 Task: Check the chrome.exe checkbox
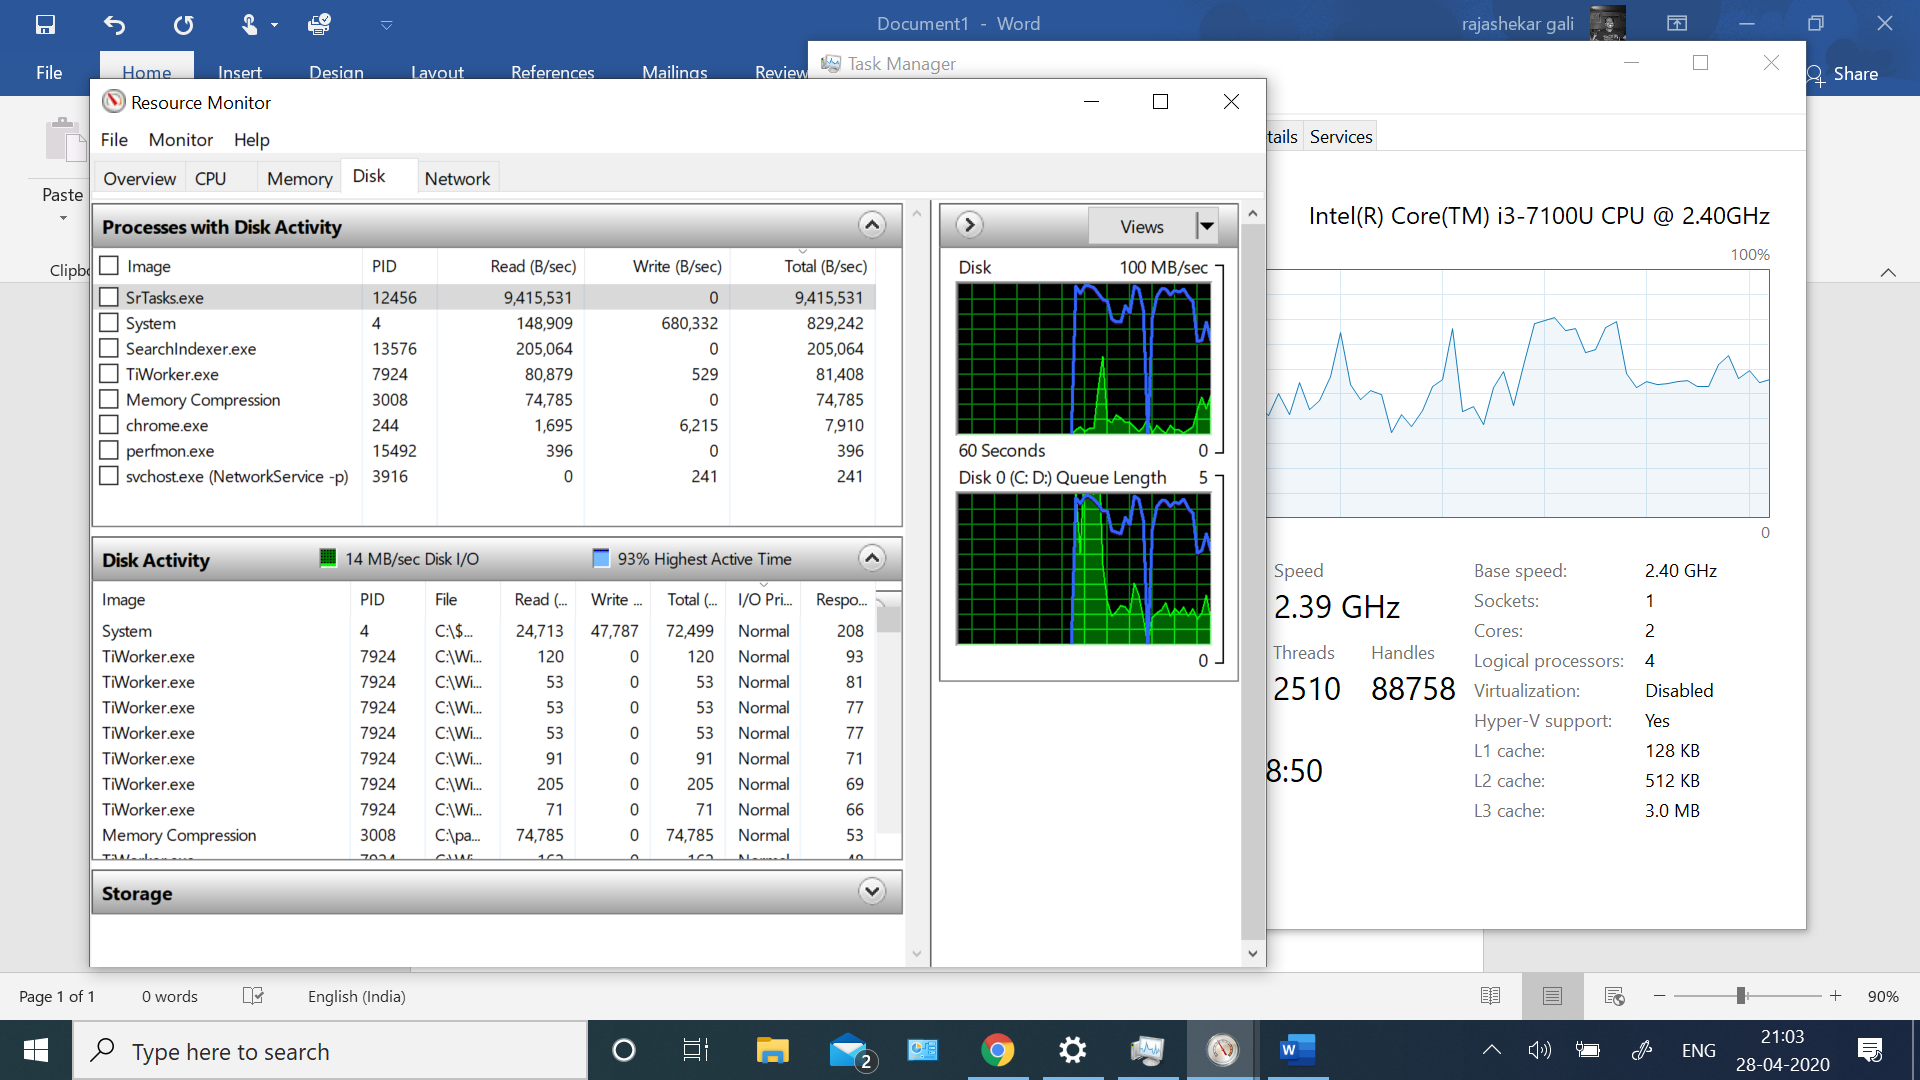coord(109,424)
